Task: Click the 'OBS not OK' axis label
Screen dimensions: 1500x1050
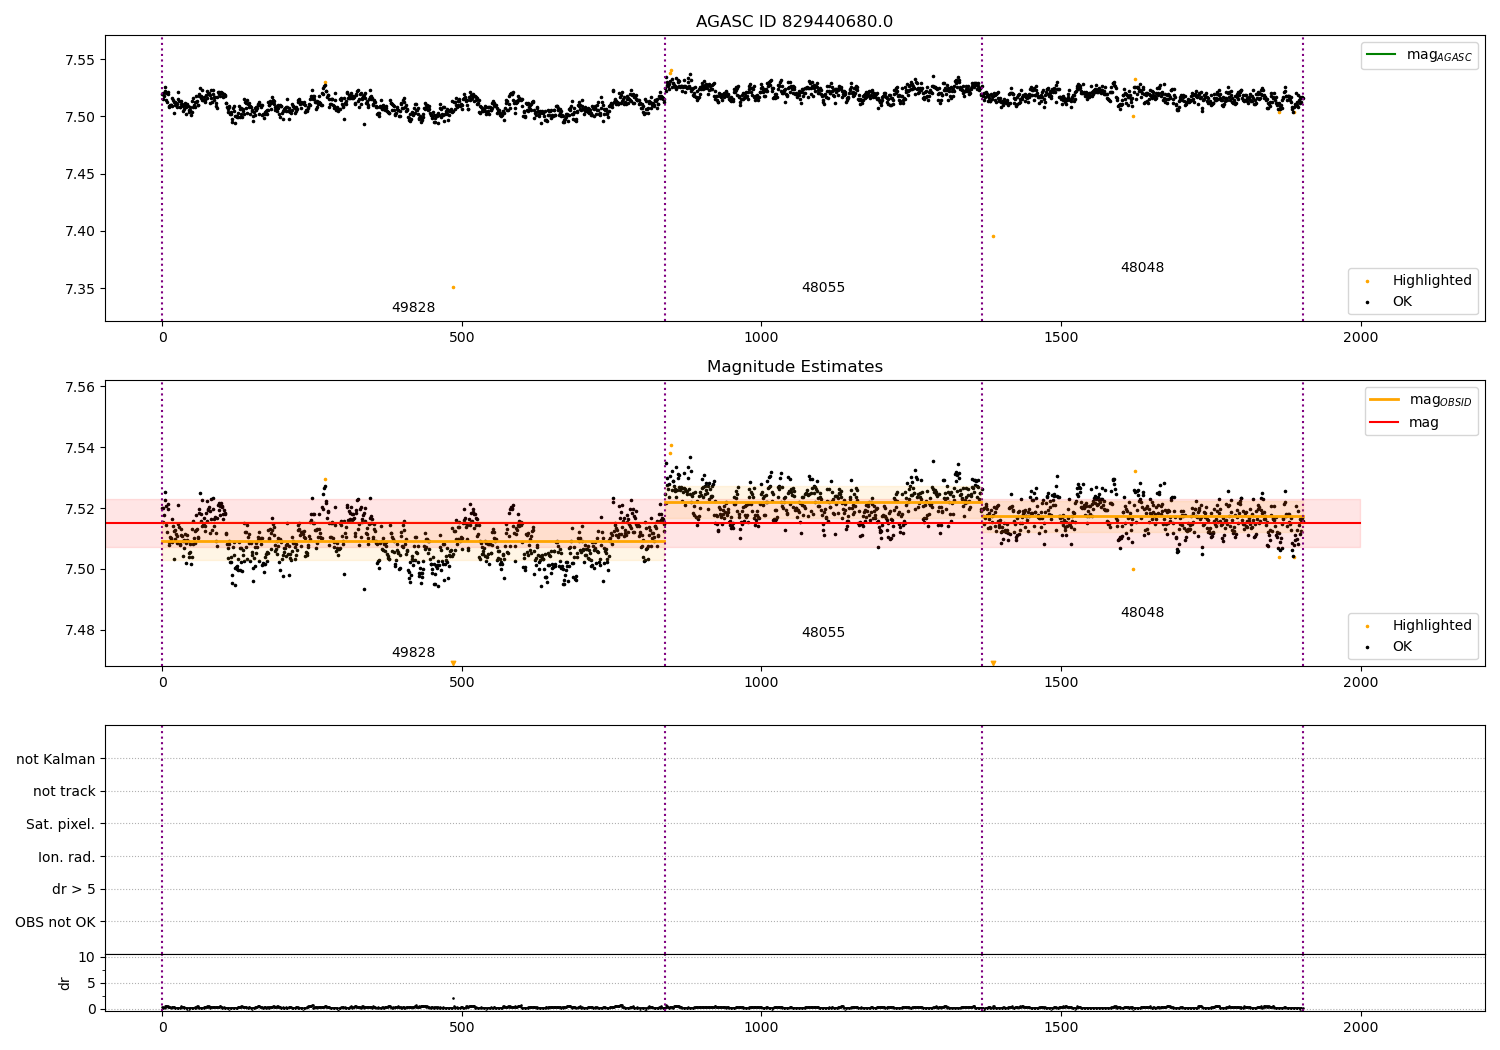Action: tap(55, 922)
